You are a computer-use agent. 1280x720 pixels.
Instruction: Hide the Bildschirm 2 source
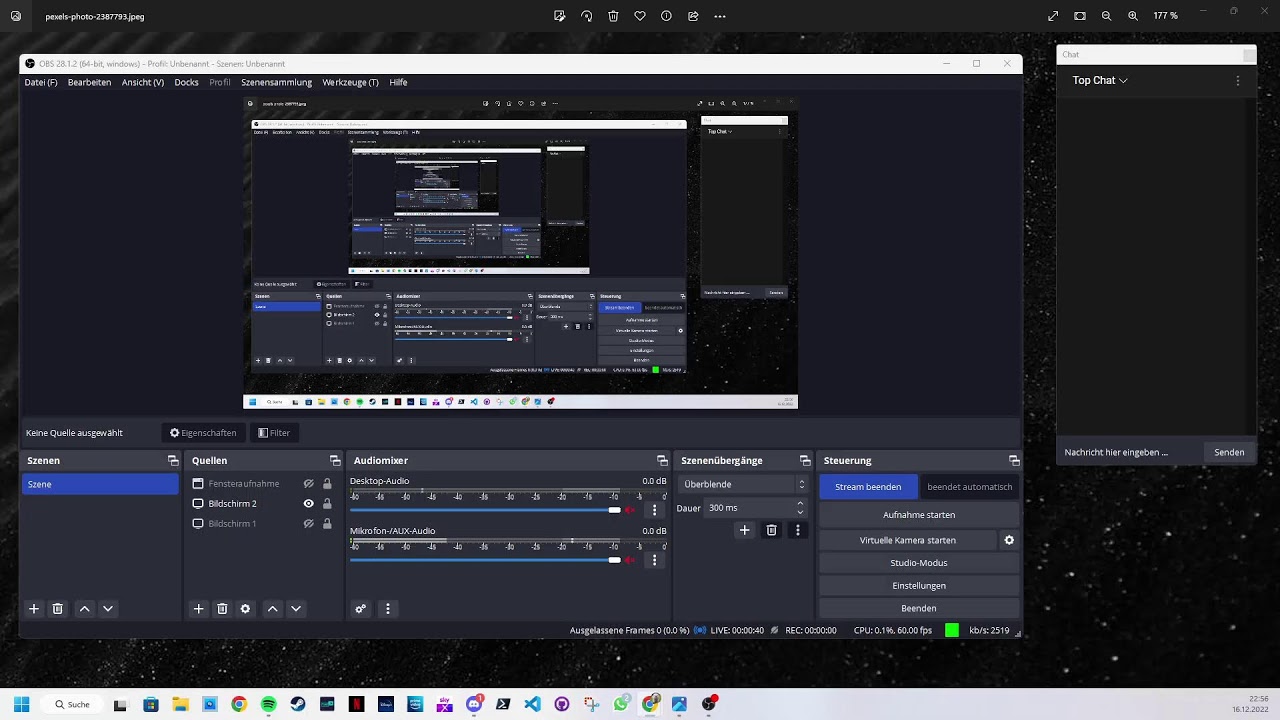309,504
